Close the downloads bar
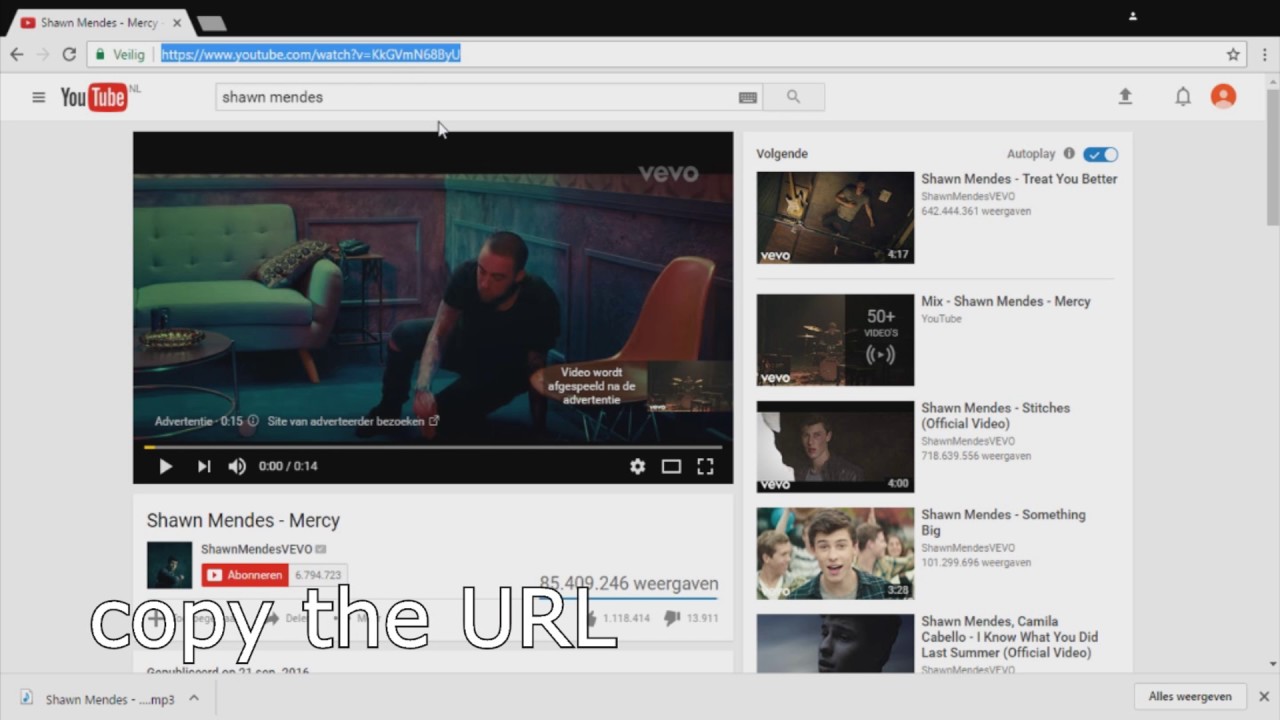 point(1264,697)
